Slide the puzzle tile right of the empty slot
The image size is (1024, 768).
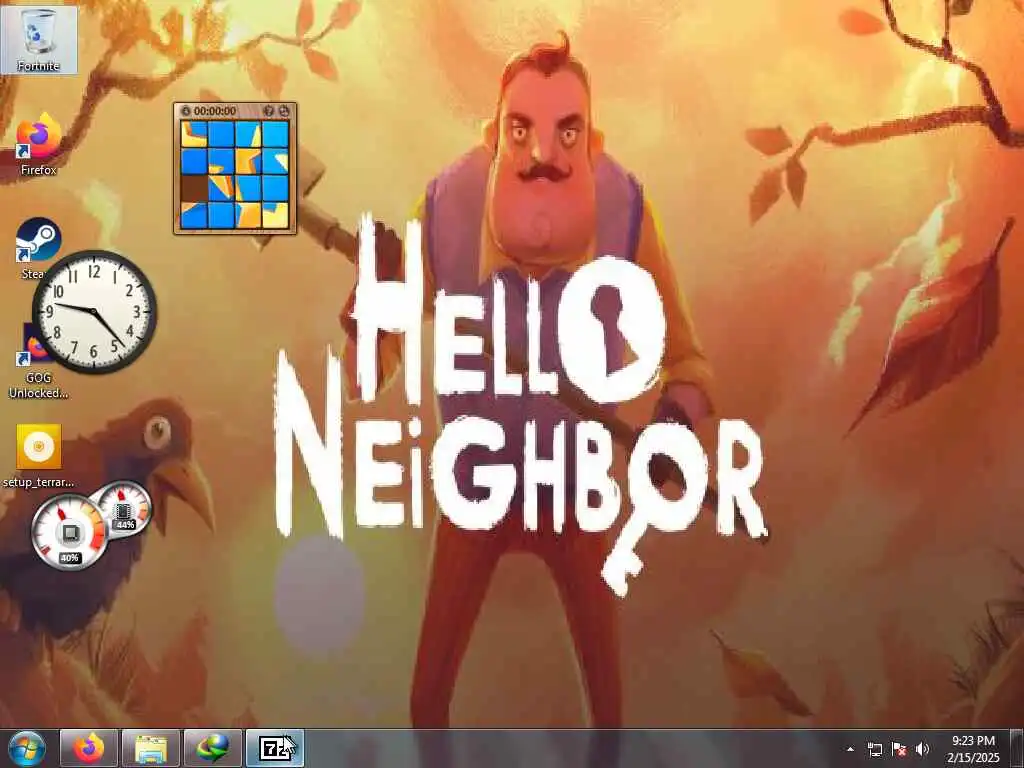pyautogui.click(x=221, y=188)
